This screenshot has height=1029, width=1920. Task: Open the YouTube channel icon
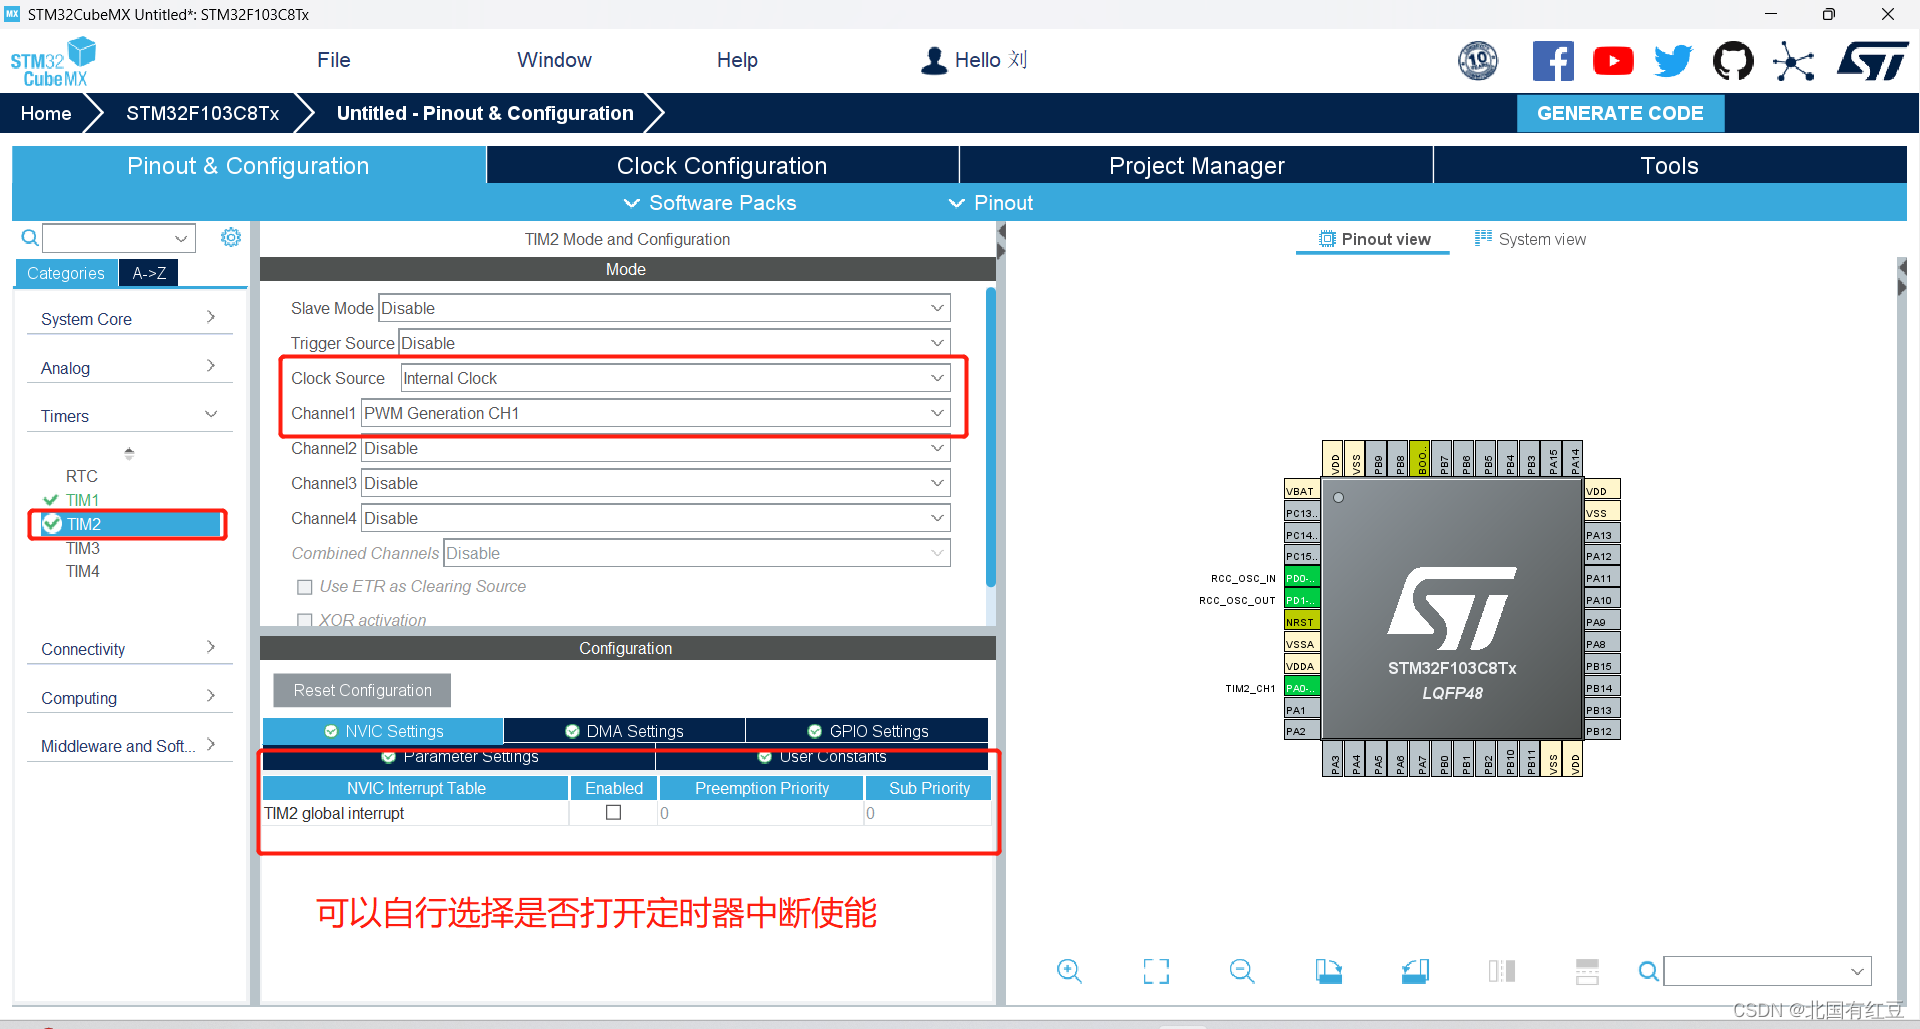point(1613,60)
